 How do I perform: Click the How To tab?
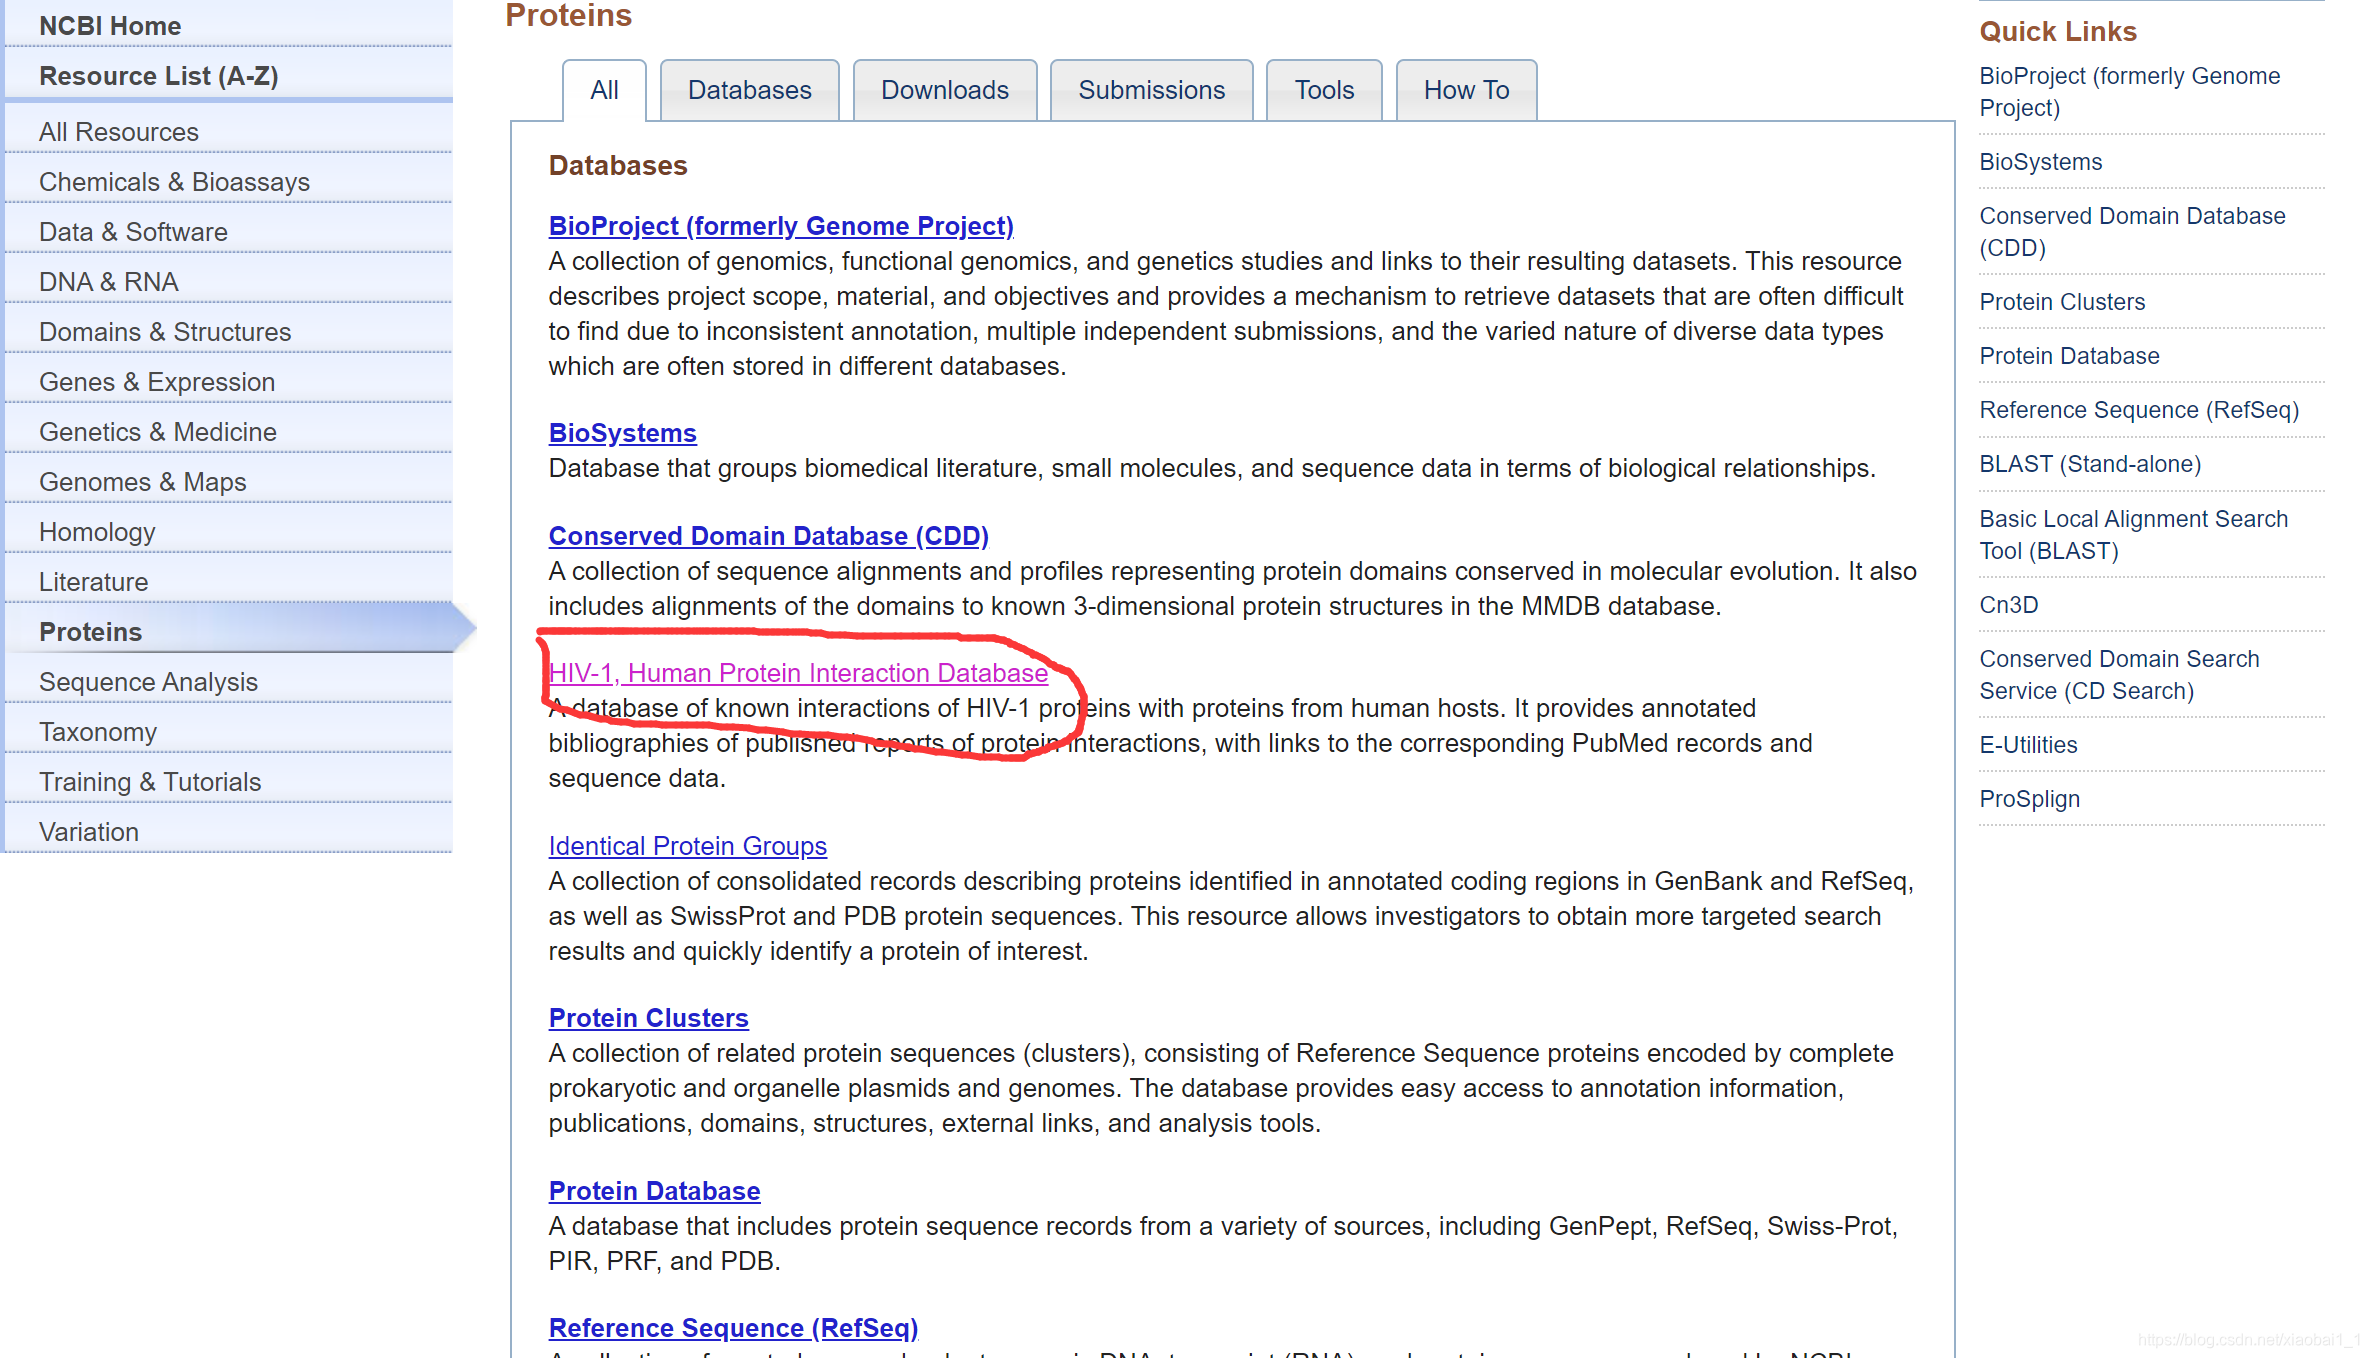(1466, 90)
